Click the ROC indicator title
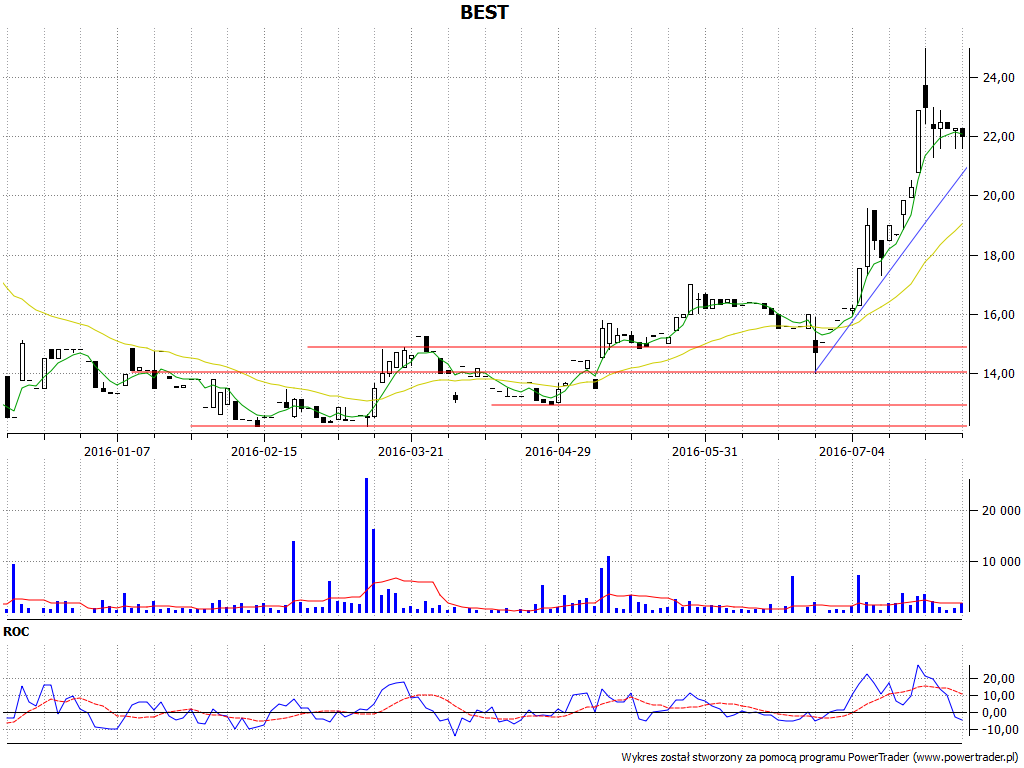 (x=16, y=632)
